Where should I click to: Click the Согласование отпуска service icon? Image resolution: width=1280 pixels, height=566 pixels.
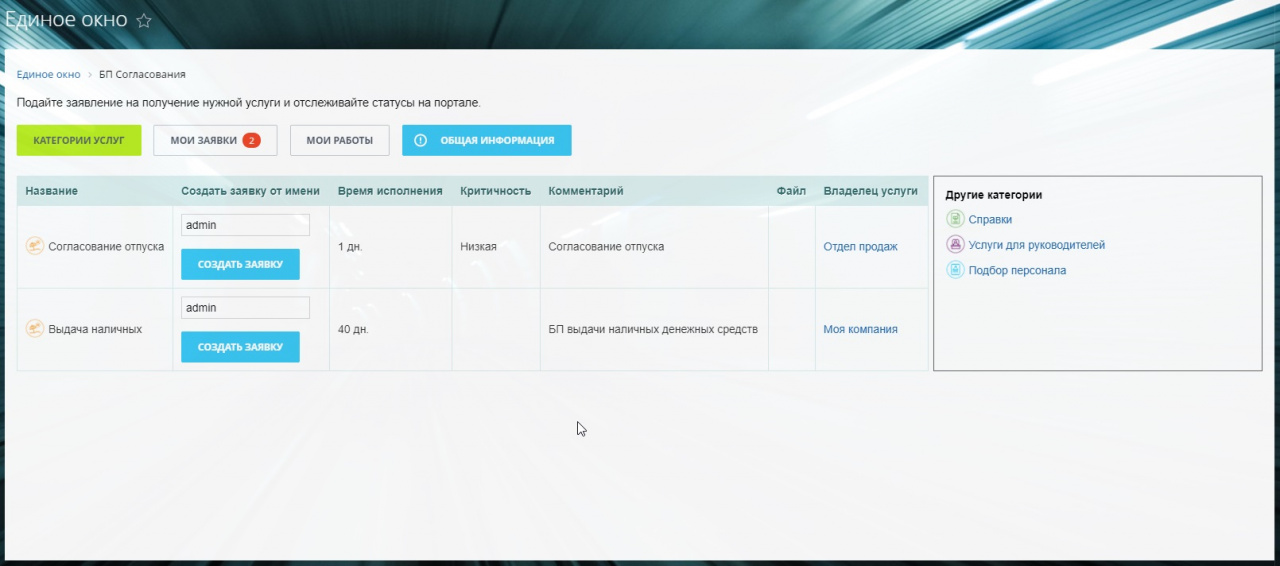34,246
